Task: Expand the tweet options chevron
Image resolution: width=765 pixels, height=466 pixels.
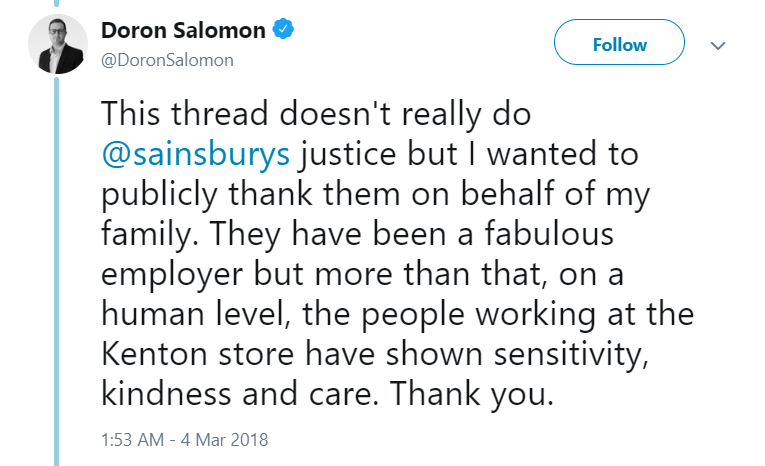Action: pos(718,46)
